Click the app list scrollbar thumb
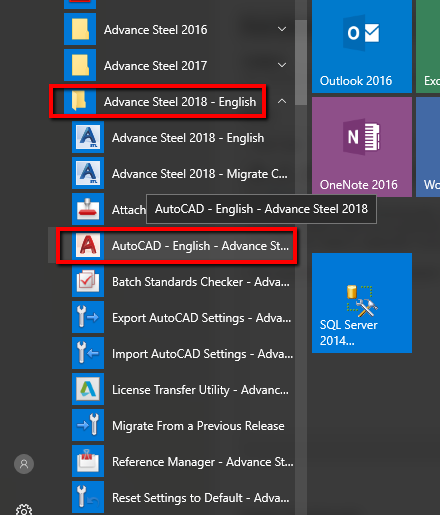 [301, 62]
